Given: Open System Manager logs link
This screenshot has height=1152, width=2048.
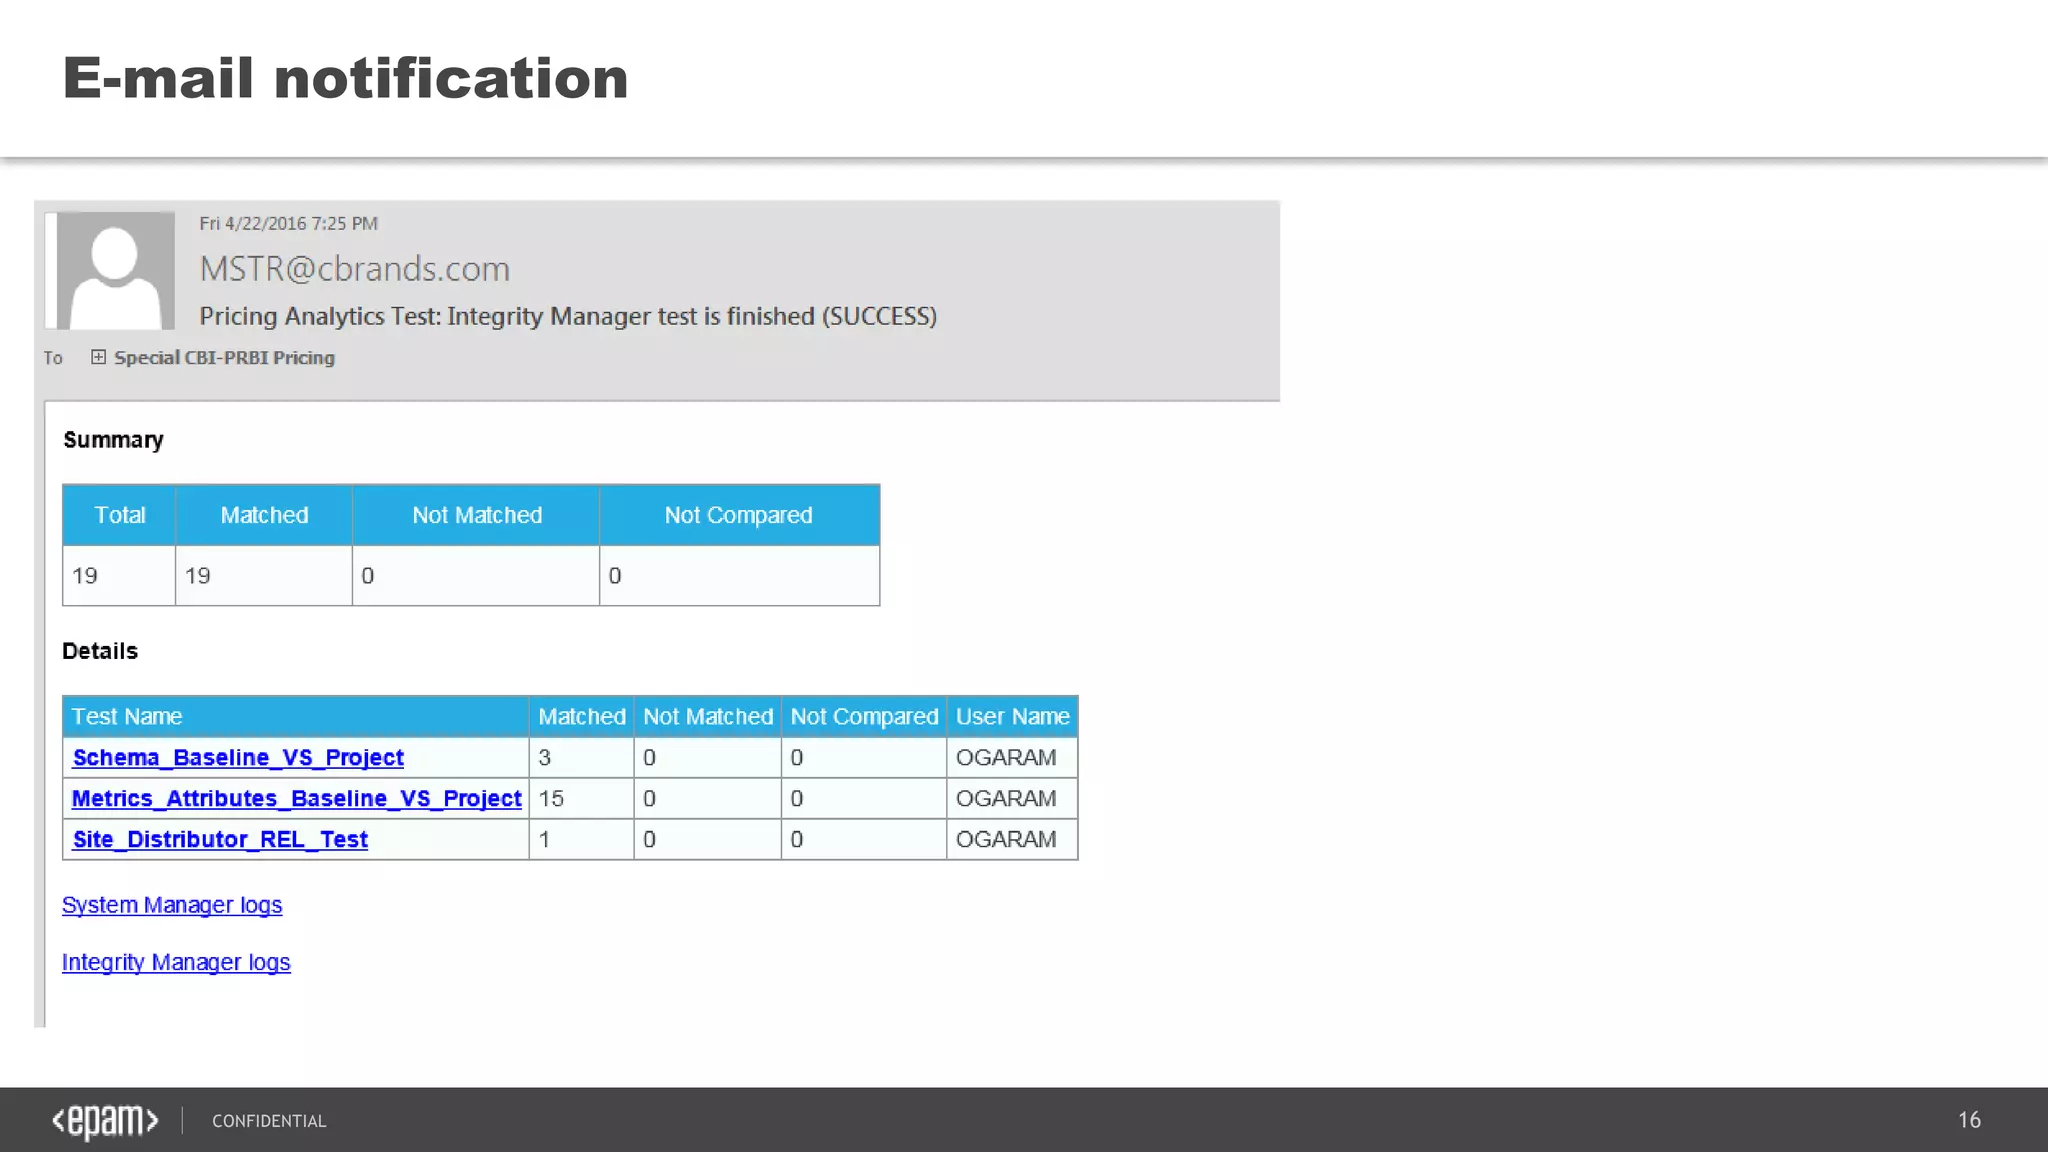Looking at the screenshot, I should (x=172, y=905).
